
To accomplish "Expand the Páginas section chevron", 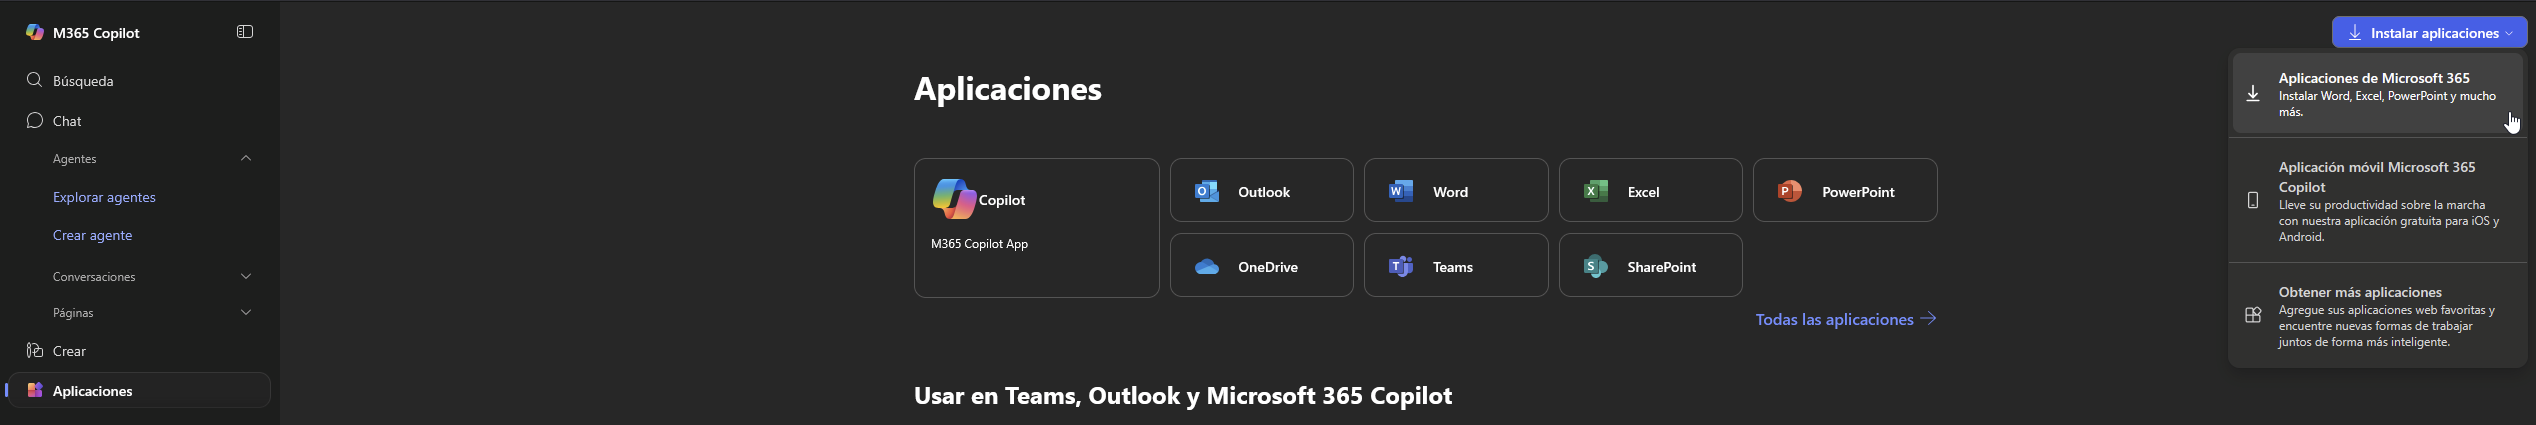I will [x=246, y=312].
